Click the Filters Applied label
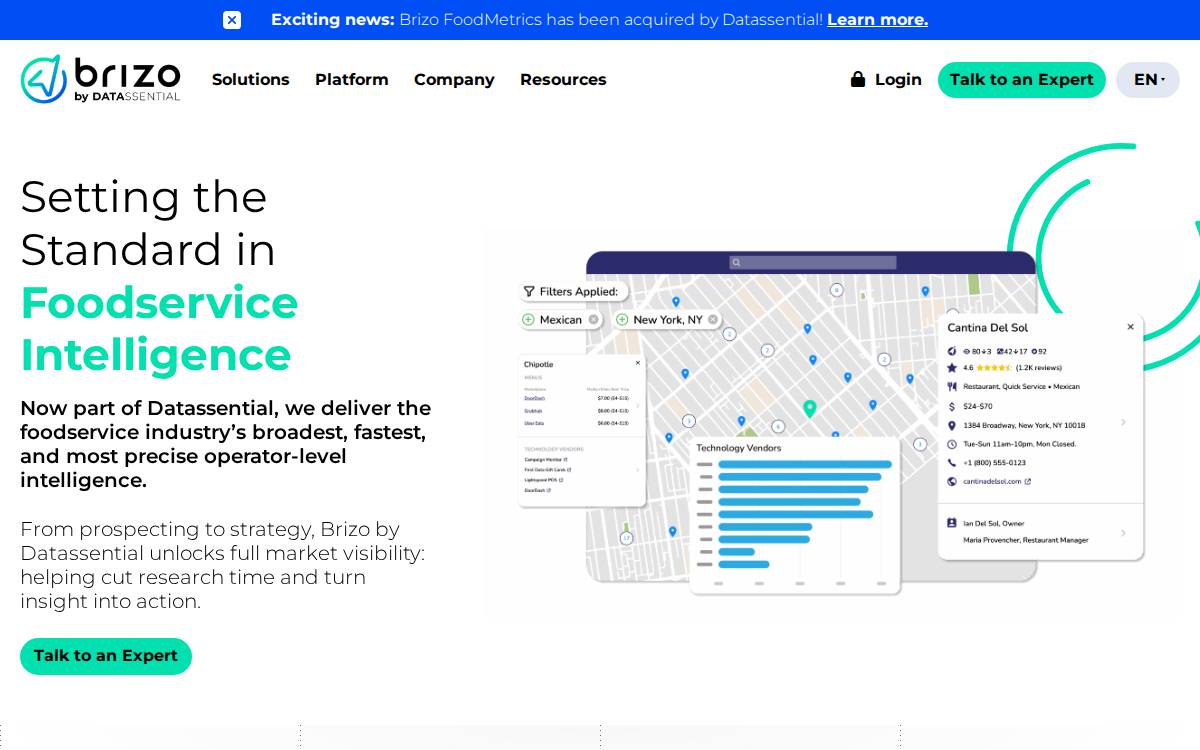This screenshot has width=1200, height=750. 579,292
